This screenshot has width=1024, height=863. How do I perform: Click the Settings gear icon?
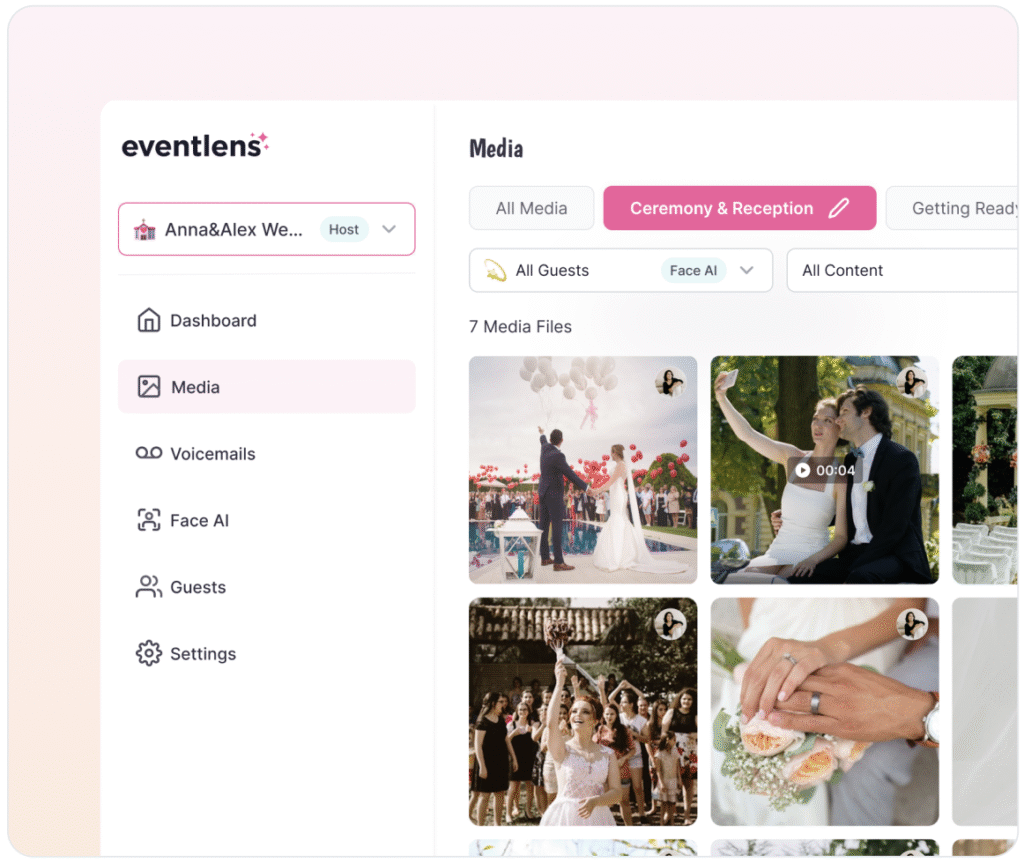(x=148, y=653)
